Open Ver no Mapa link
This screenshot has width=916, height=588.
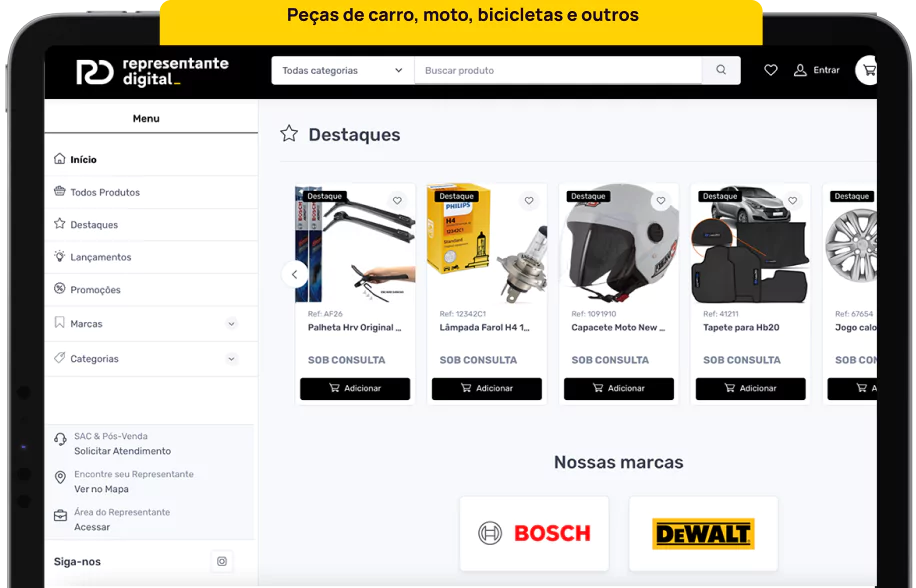point(101,489)
